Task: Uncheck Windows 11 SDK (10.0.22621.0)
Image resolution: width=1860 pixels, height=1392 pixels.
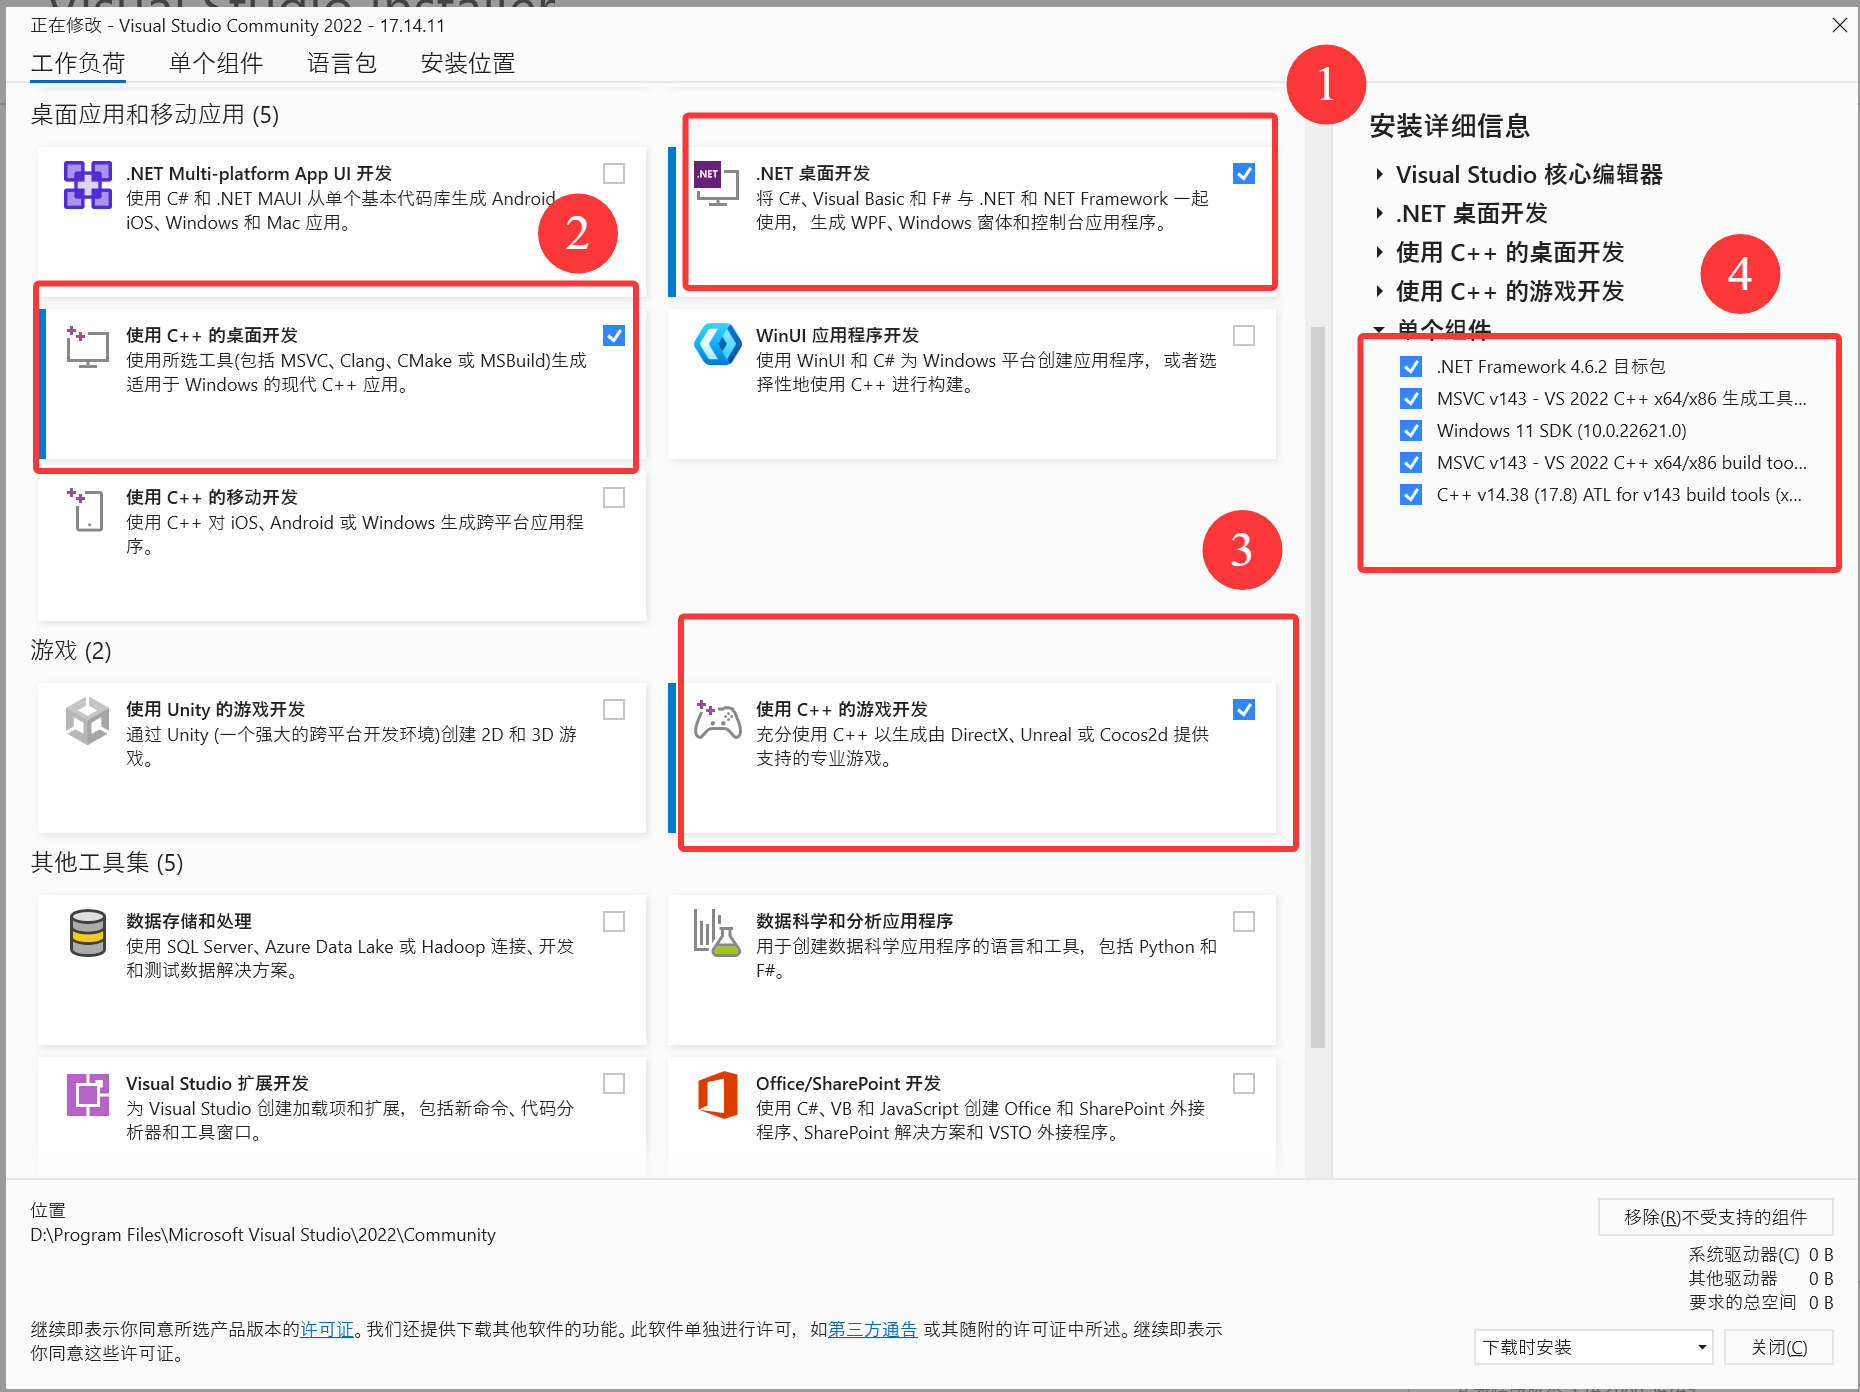Action: (1411, 431)
